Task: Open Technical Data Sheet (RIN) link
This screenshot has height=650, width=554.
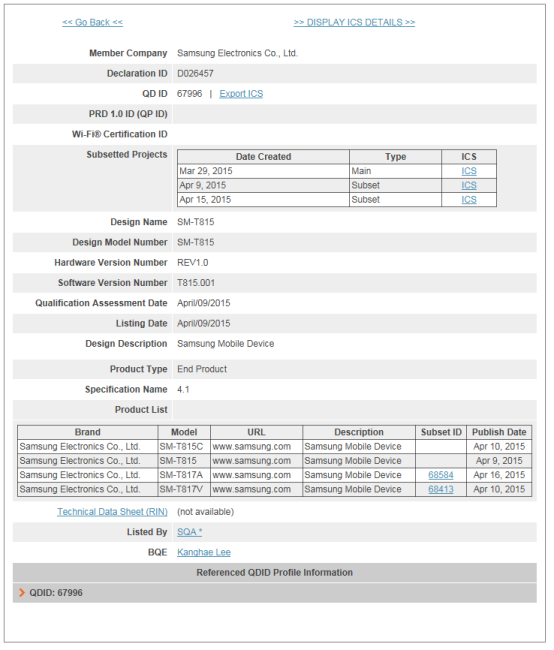Action: point(112,512)
